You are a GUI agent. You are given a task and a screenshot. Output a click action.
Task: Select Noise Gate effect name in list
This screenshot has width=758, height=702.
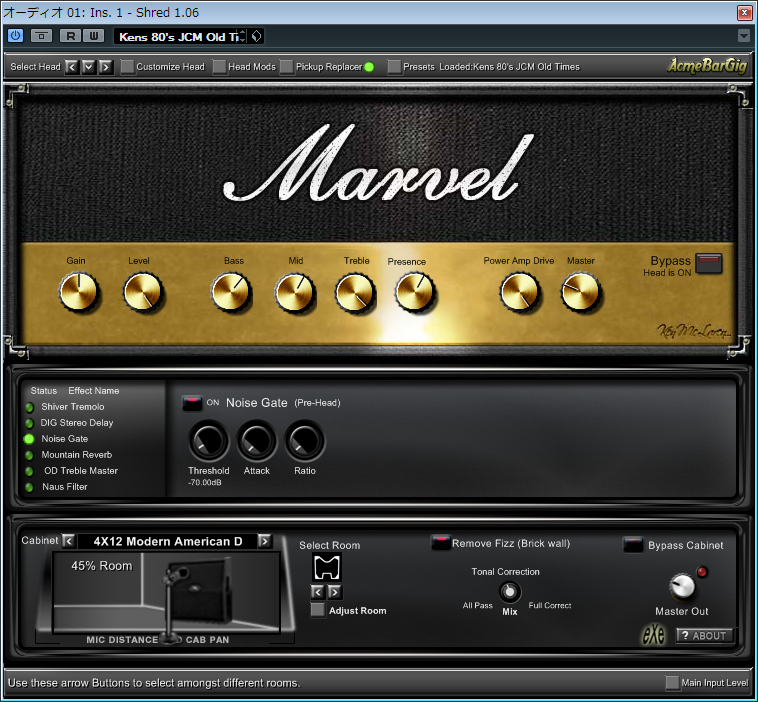click(x=64, y=439)
